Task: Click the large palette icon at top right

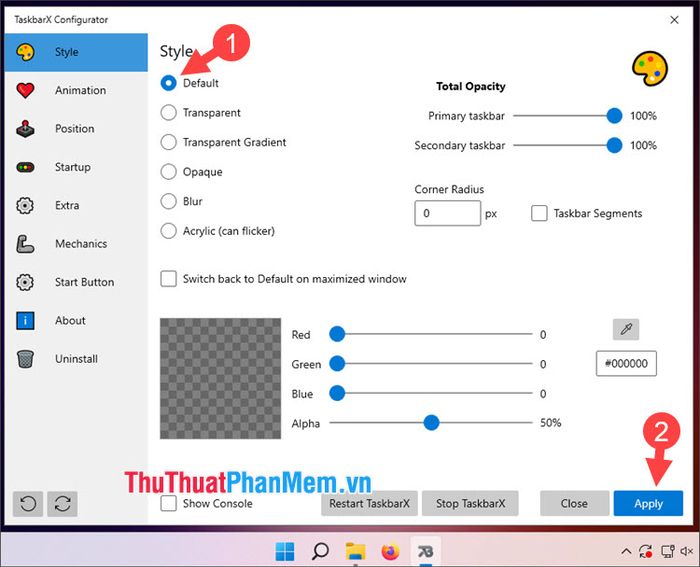Action: click(x=650, y=68)
